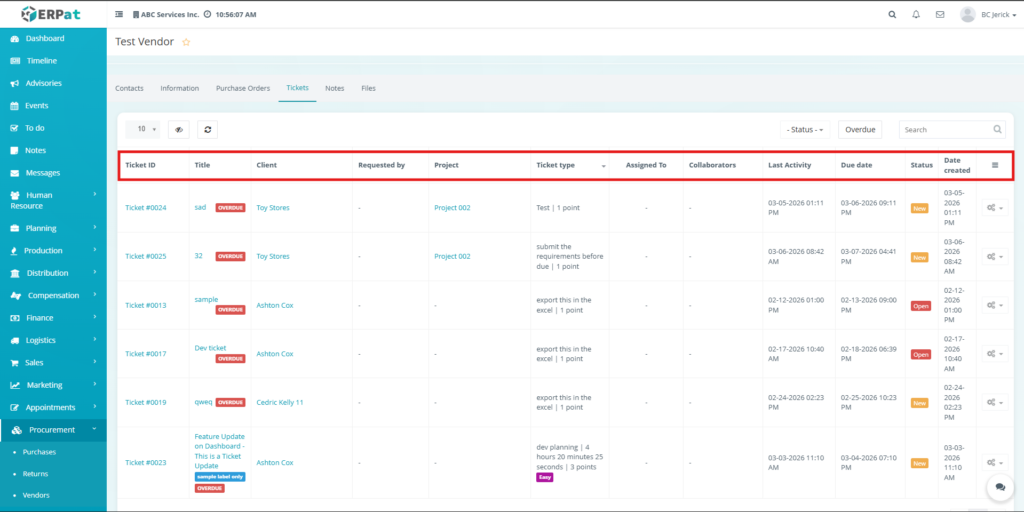This screenshot has width=1024, height=512.
Task: Expand actions gear for Ticket #0024
Action: click(994, 208)
